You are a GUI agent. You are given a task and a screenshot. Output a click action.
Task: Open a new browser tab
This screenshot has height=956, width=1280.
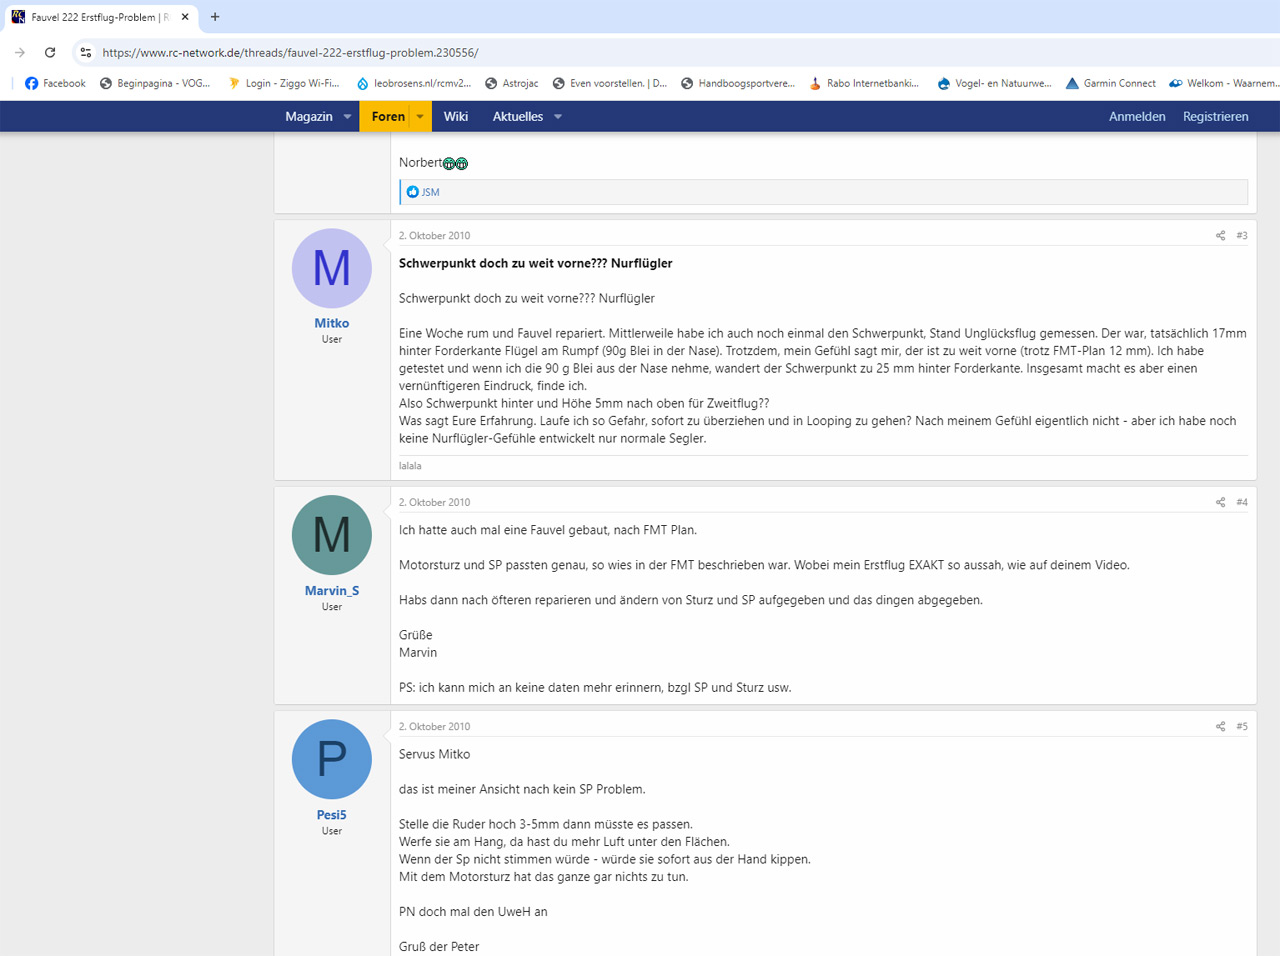[x=215, y=17]
